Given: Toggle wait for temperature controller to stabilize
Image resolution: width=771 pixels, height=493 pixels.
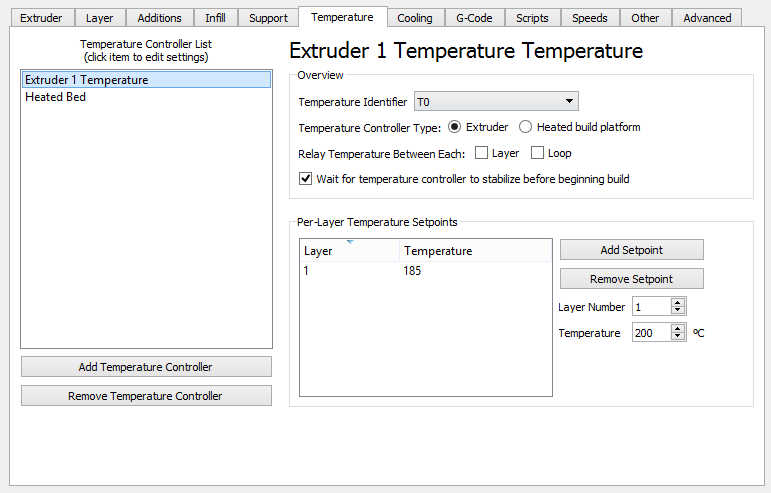Looking at the screenshot, I should (306, 179).
